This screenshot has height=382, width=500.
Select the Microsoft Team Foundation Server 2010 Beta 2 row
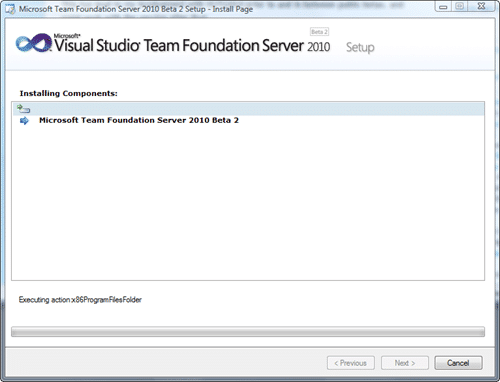[248, 120]
